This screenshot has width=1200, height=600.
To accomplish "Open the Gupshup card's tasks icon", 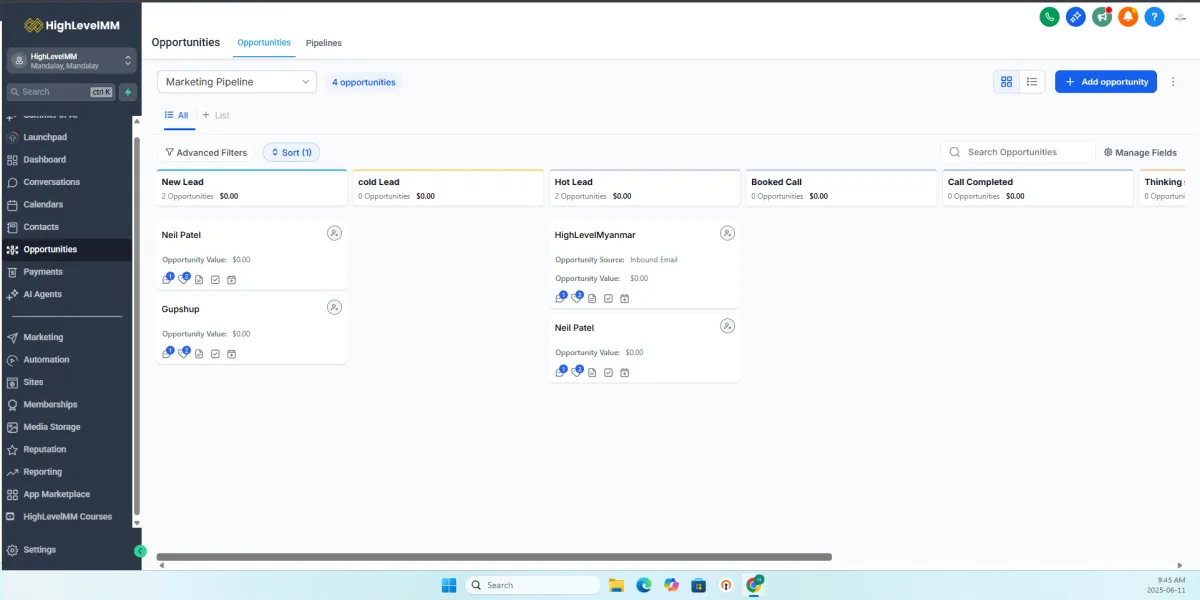I will click(x=215, y=354).
